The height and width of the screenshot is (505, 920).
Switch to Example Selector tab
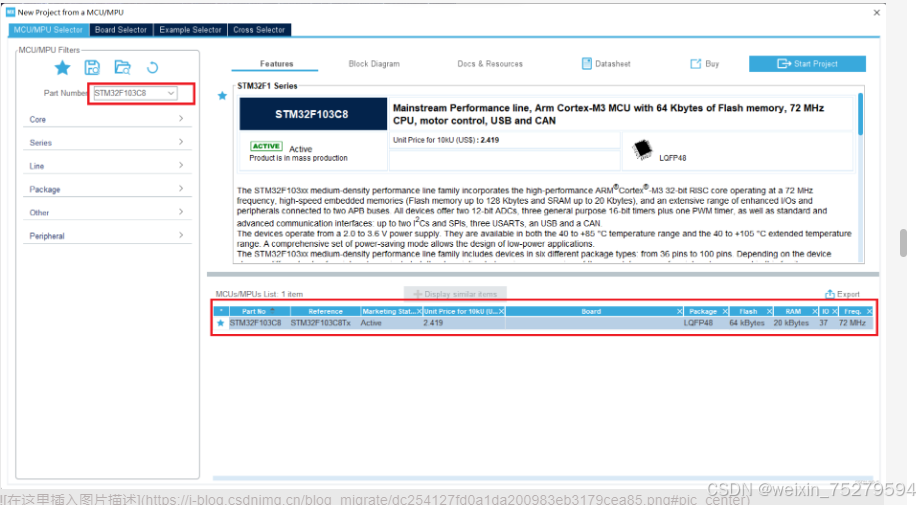[190, 29]
